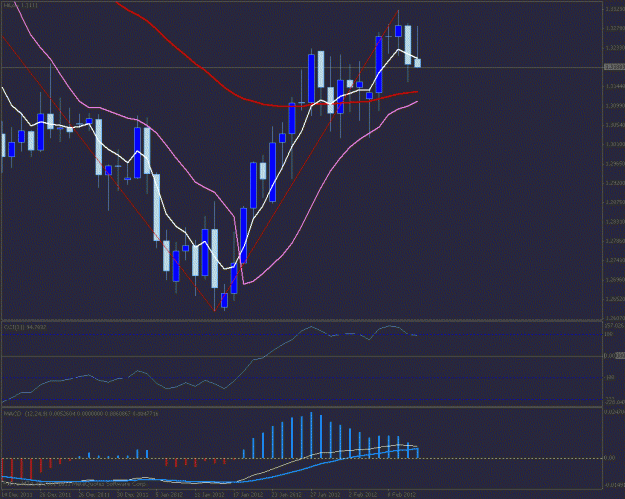
Task: Click the last candlestick on the chart
Action: click(417, 63)
